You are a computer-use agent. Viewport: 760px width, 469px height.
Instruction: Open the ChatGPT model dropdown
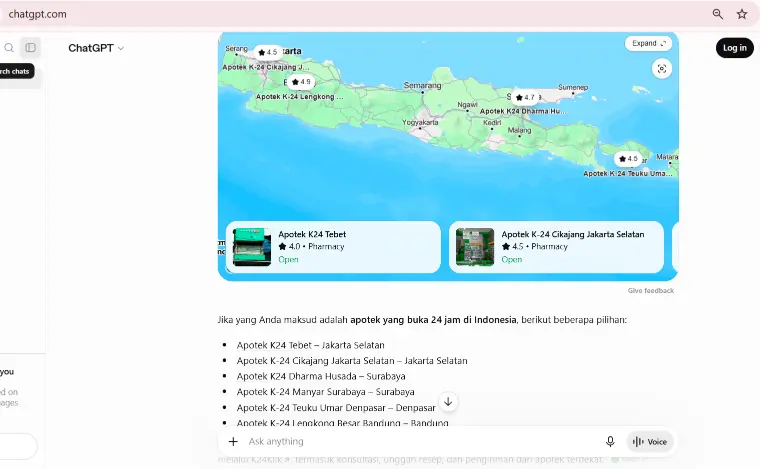[x=96, y=48]
